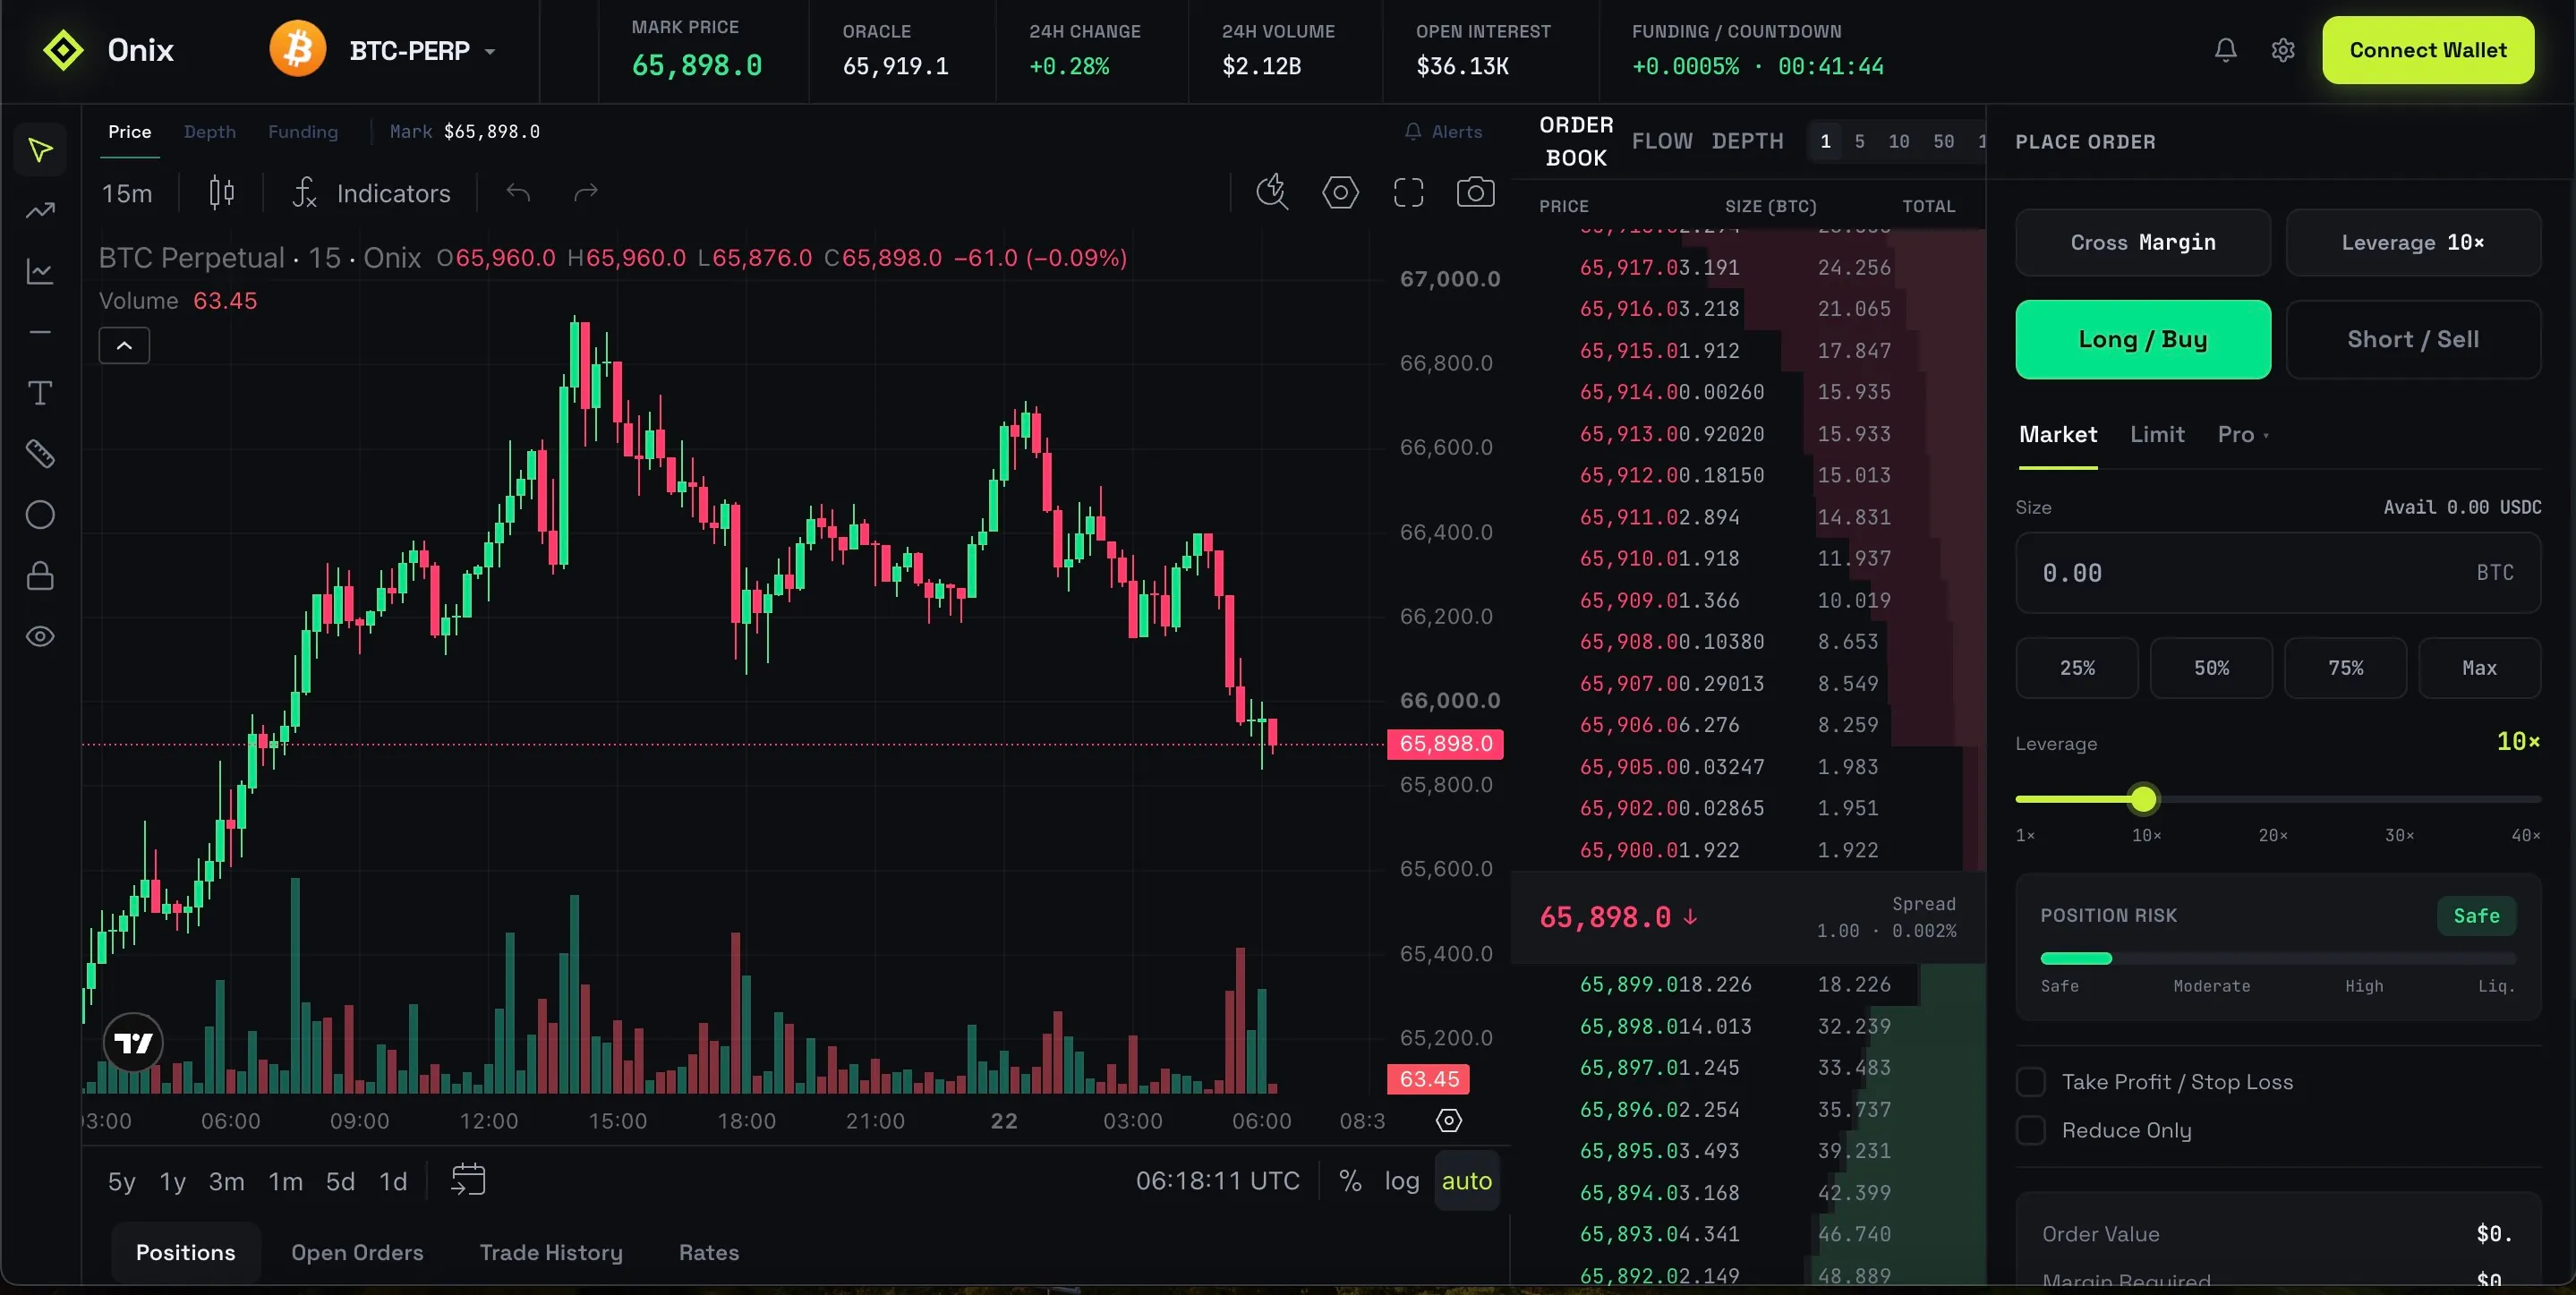Select the trend line drawing tool

(40, 211)
